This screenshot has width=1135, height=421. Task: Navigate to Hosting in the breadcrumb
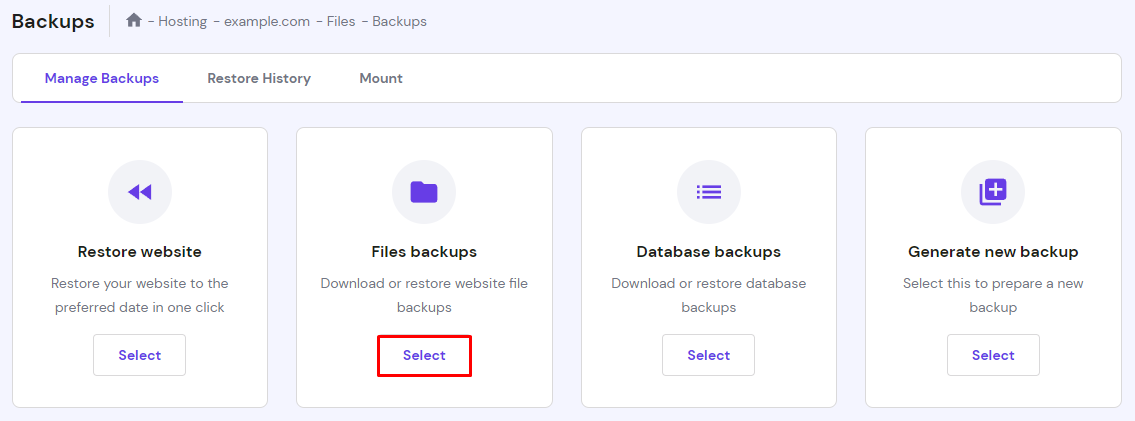coord(182,21)
